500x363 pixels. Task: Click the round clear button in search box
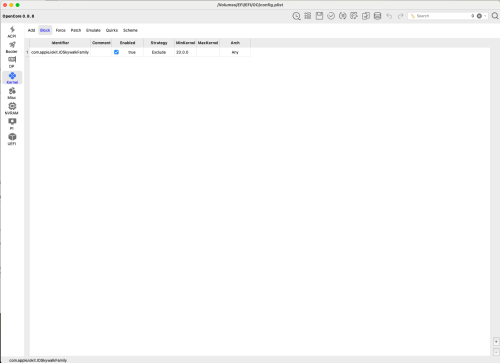pyautogui.click(x=479, y=16)
